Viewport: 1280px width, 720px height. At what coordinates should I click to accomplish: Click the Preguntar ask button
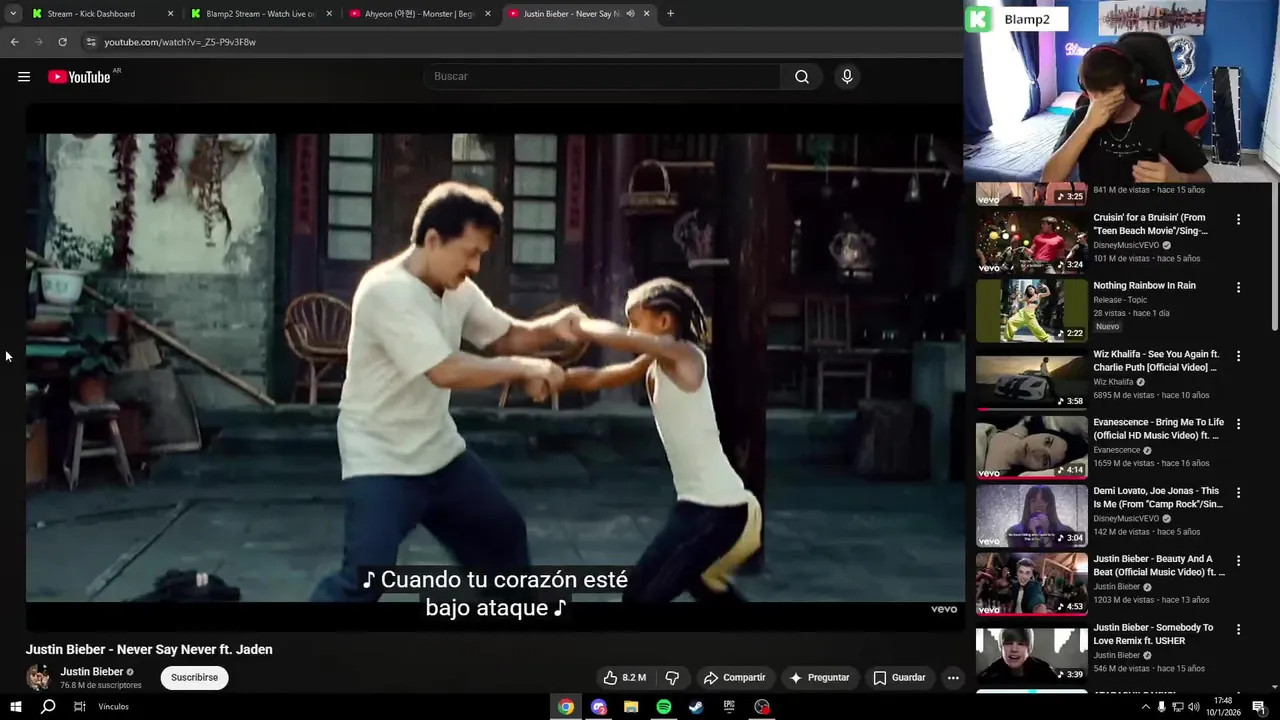click(819, 678)
